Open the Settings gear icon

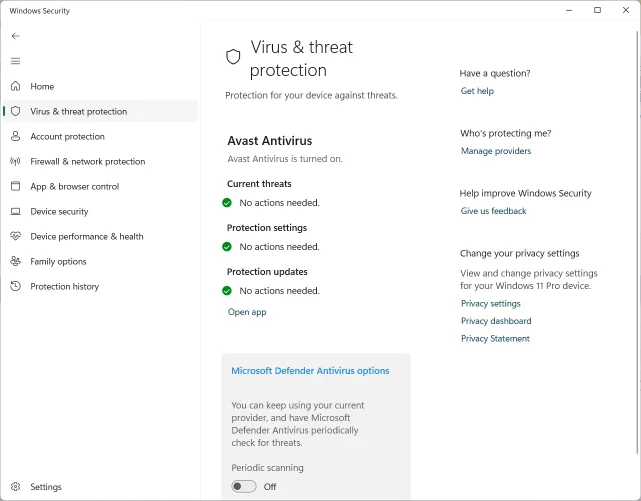click(16, 487)
